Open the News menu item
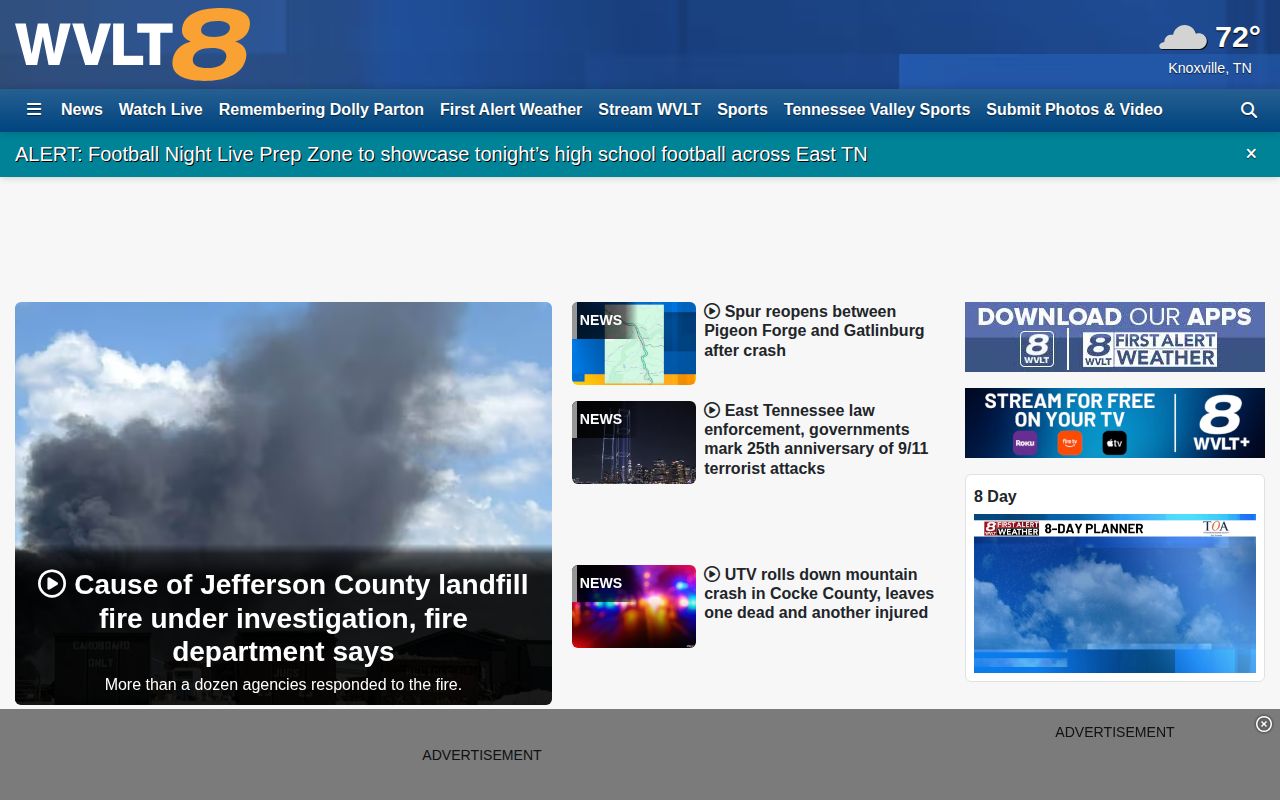This screenshot has height=800, width=1280. [x=82, y=110]
